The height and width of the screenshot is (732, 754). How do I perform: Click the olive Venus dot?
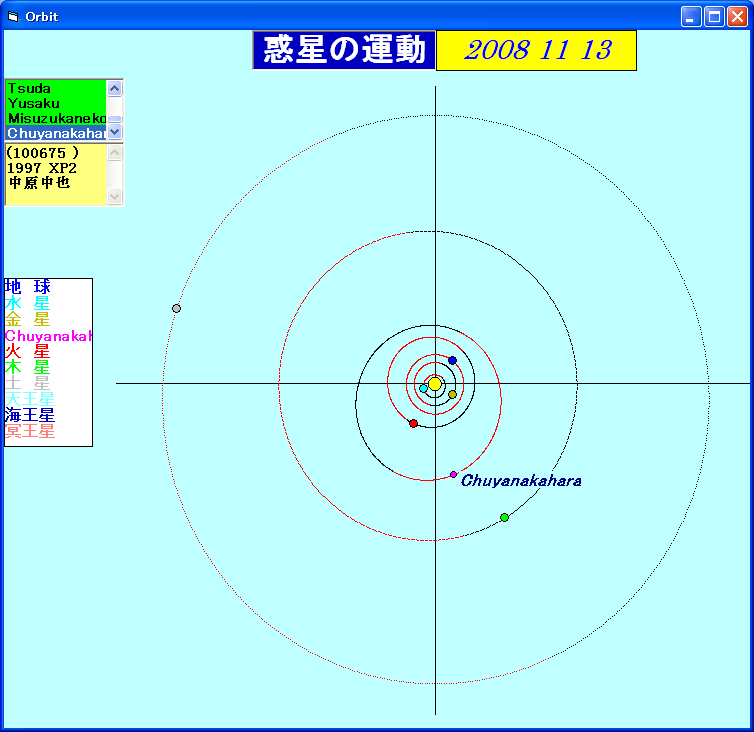coord(452,394)
